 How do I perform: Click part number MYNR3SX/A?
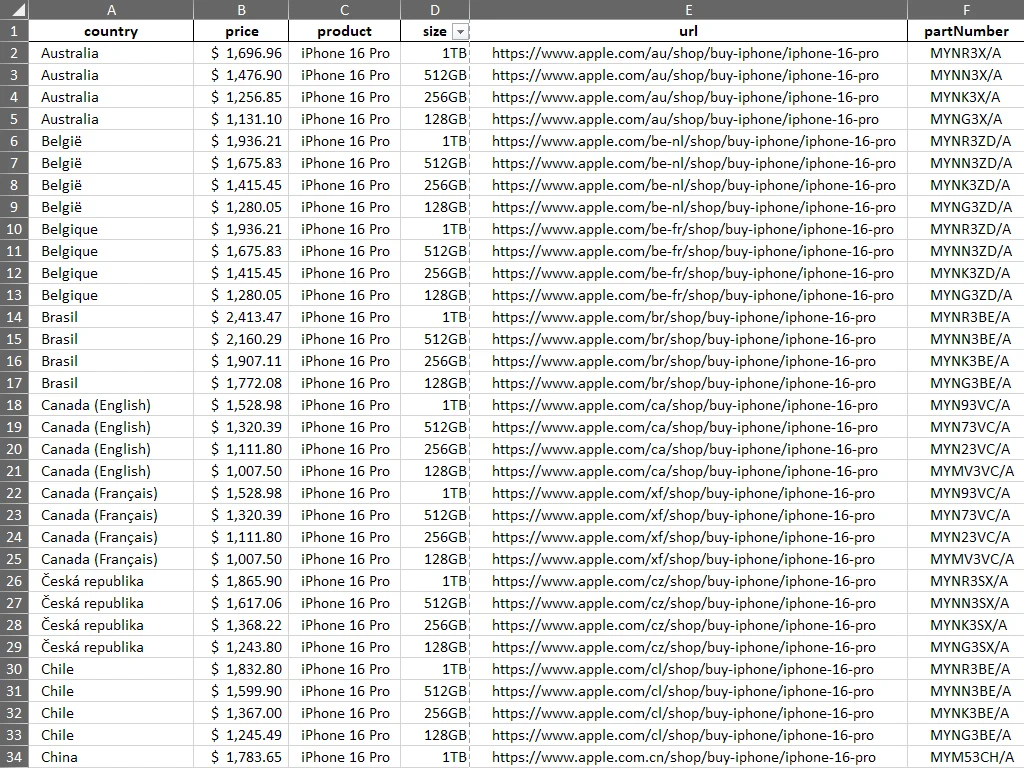[x=966, y=581]
